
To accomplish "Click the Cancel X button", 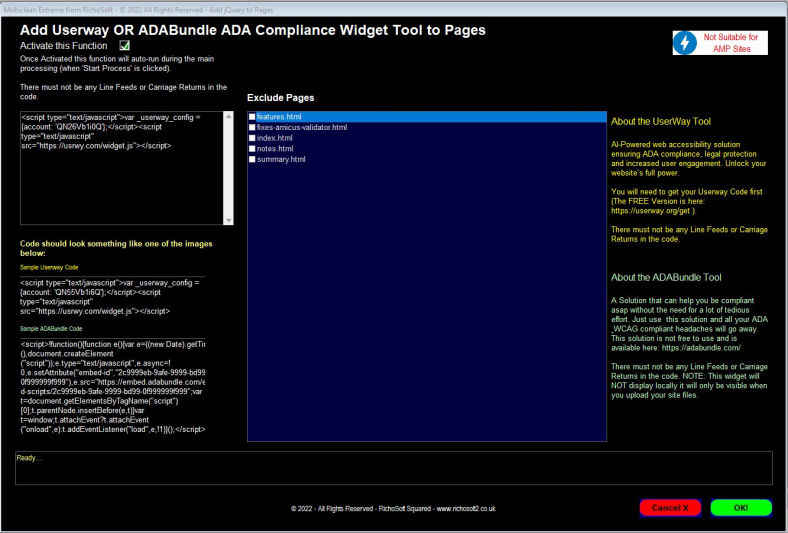I will tap(670, 508).
